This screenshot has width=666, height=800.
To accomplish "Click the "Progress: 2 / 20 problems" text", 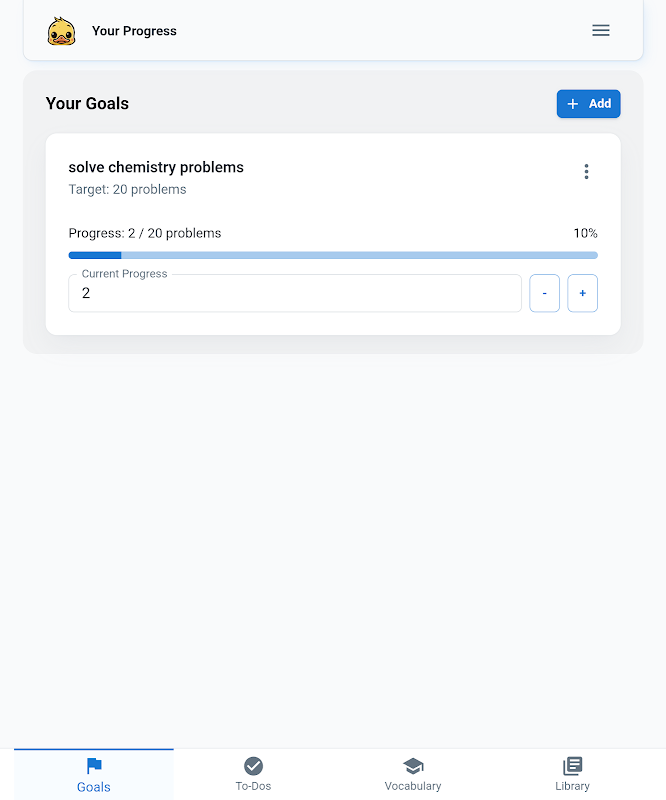I will [145, 233].
